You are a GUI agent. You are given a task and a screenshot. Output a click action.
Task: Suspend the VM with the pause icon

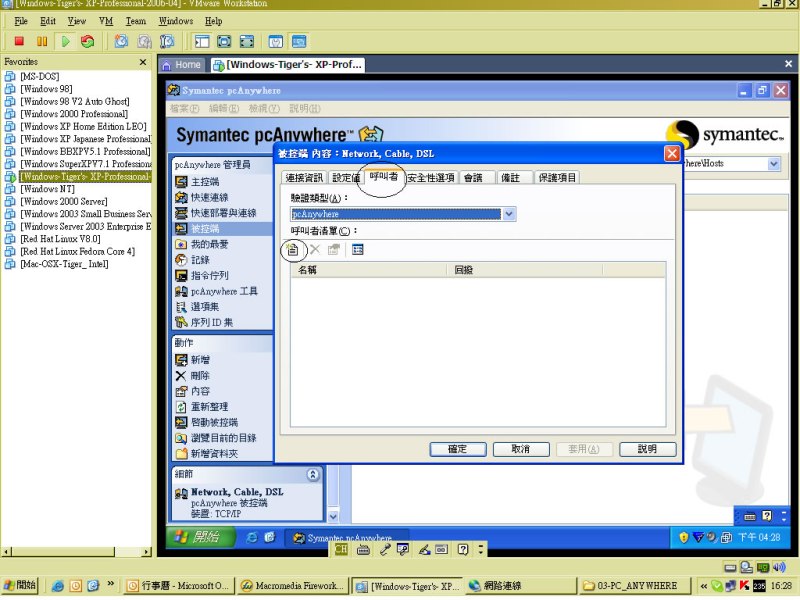tap(42, 41)
